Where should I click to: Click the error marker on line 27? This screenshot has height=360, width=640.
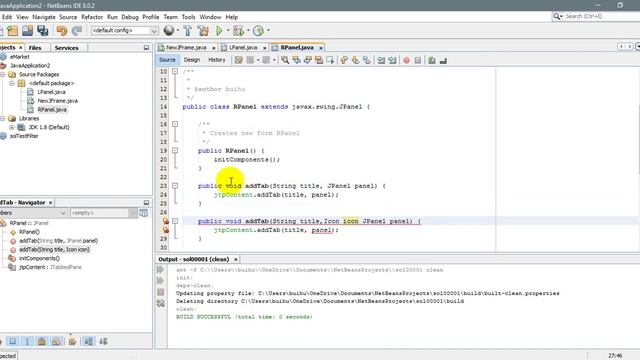pyautogui.click(x=166, y=221)
